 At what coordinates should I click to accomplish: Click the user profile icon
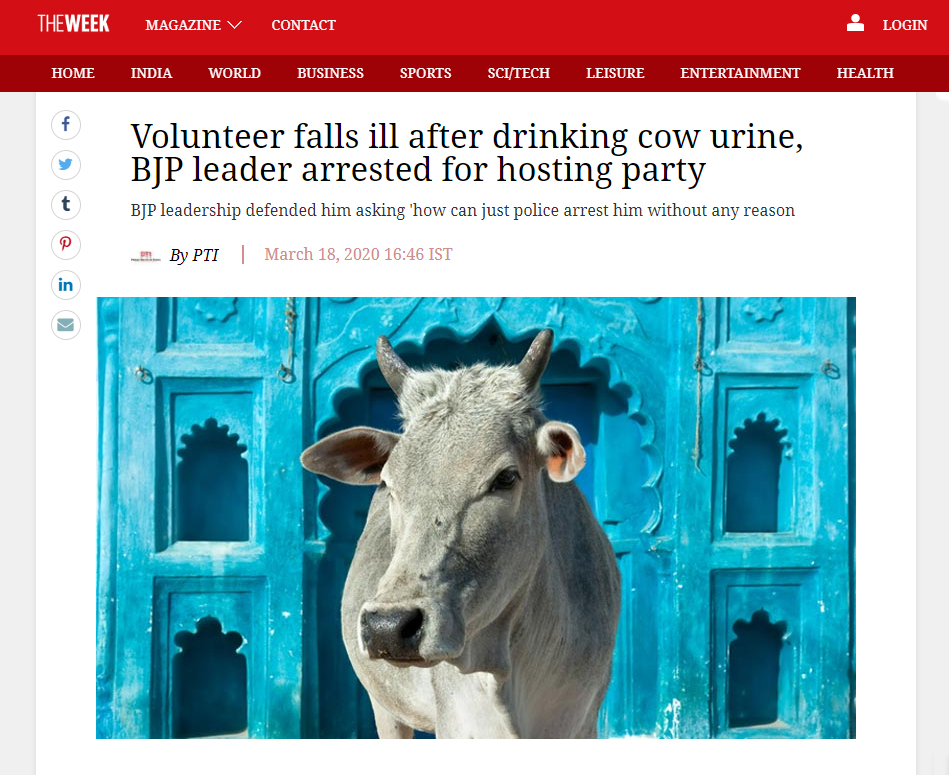click(x=855, y=24)
